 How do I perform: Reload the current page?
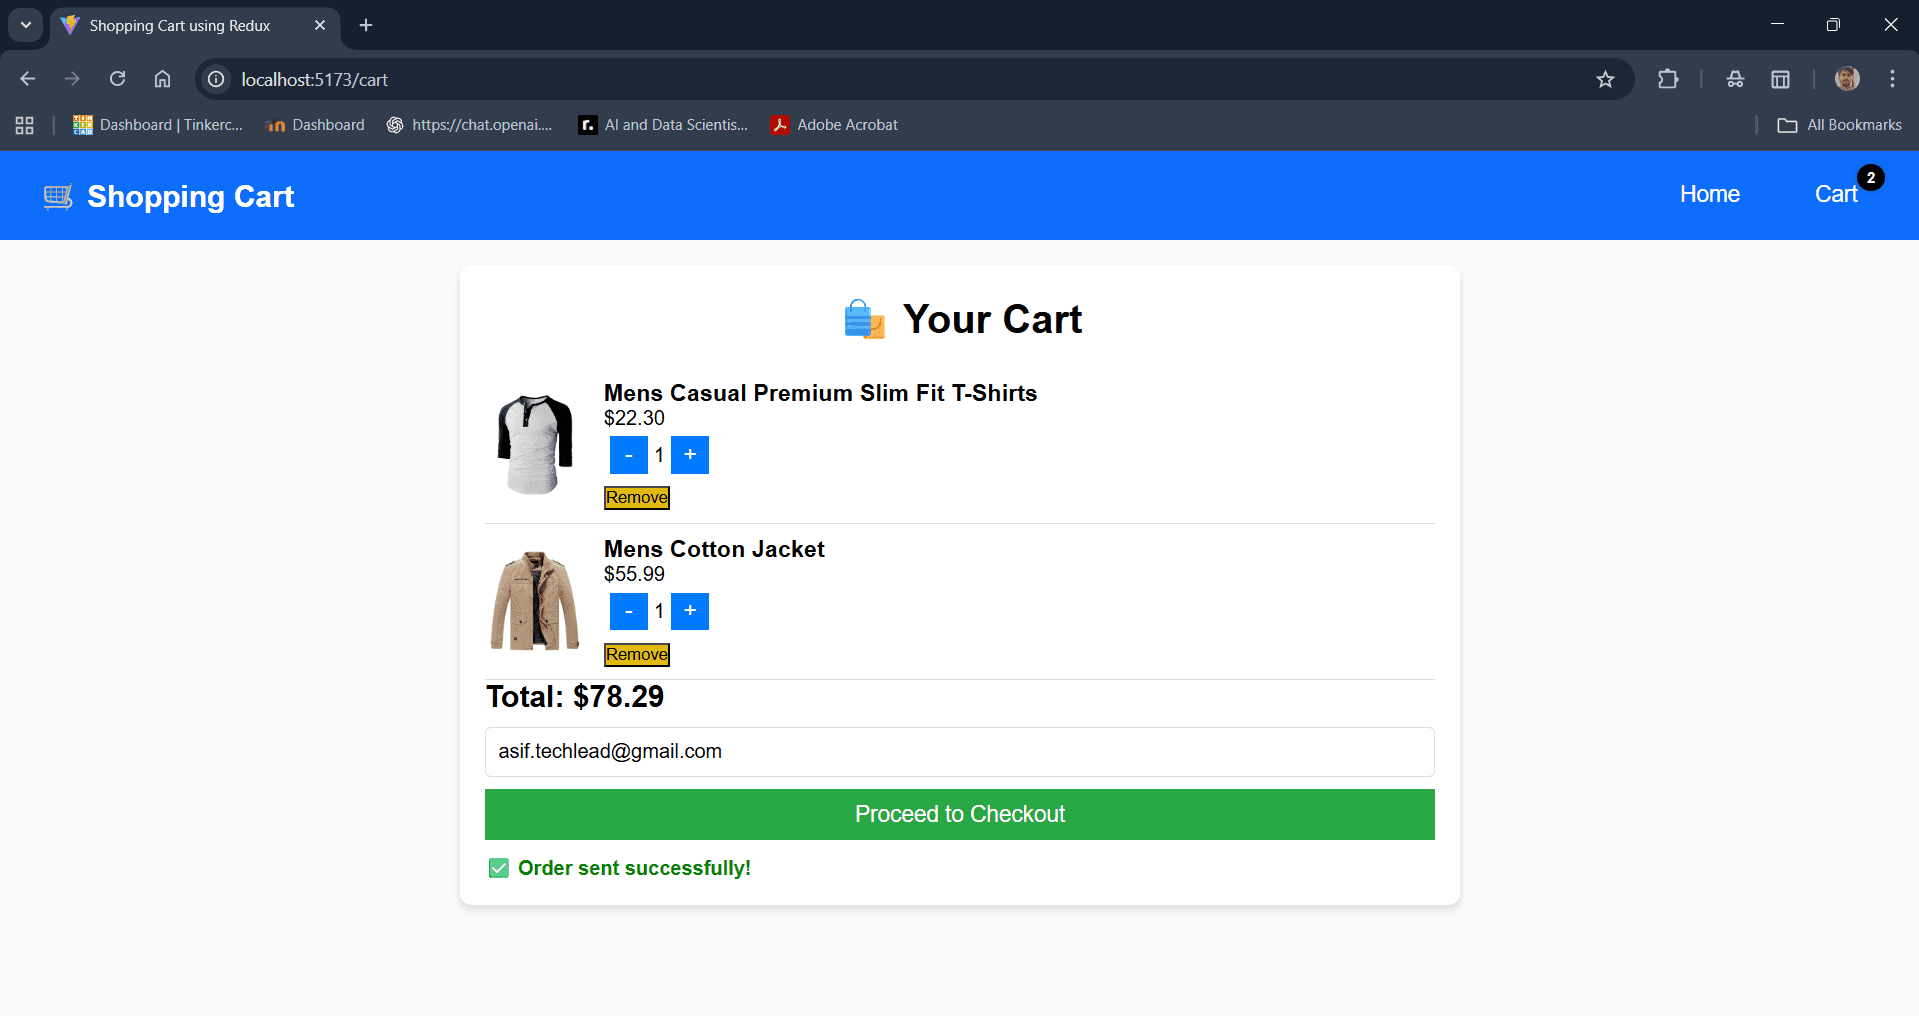tap(117, 79)
